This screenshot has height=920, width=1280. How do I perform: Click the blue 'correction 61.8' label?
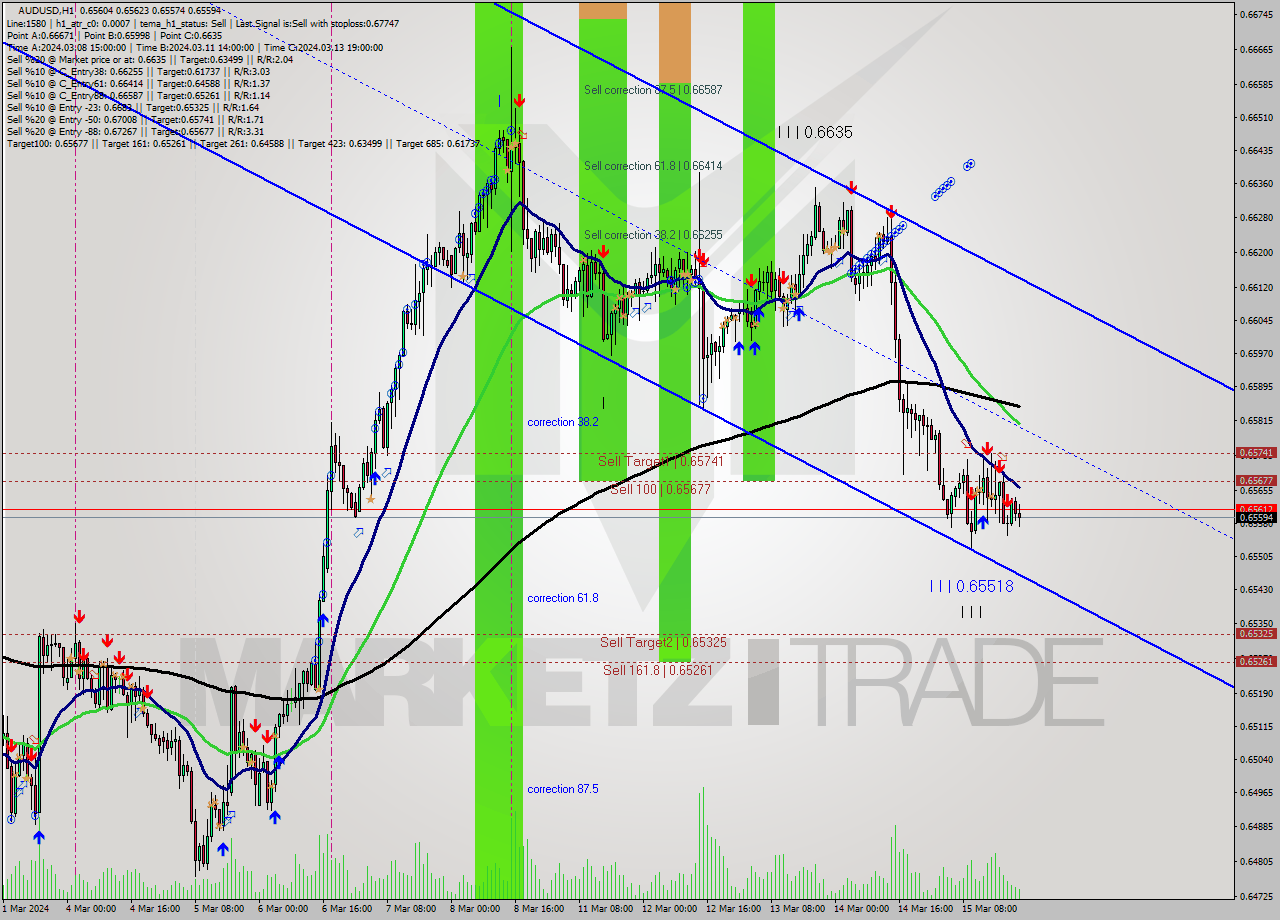(x=563, y=598)
